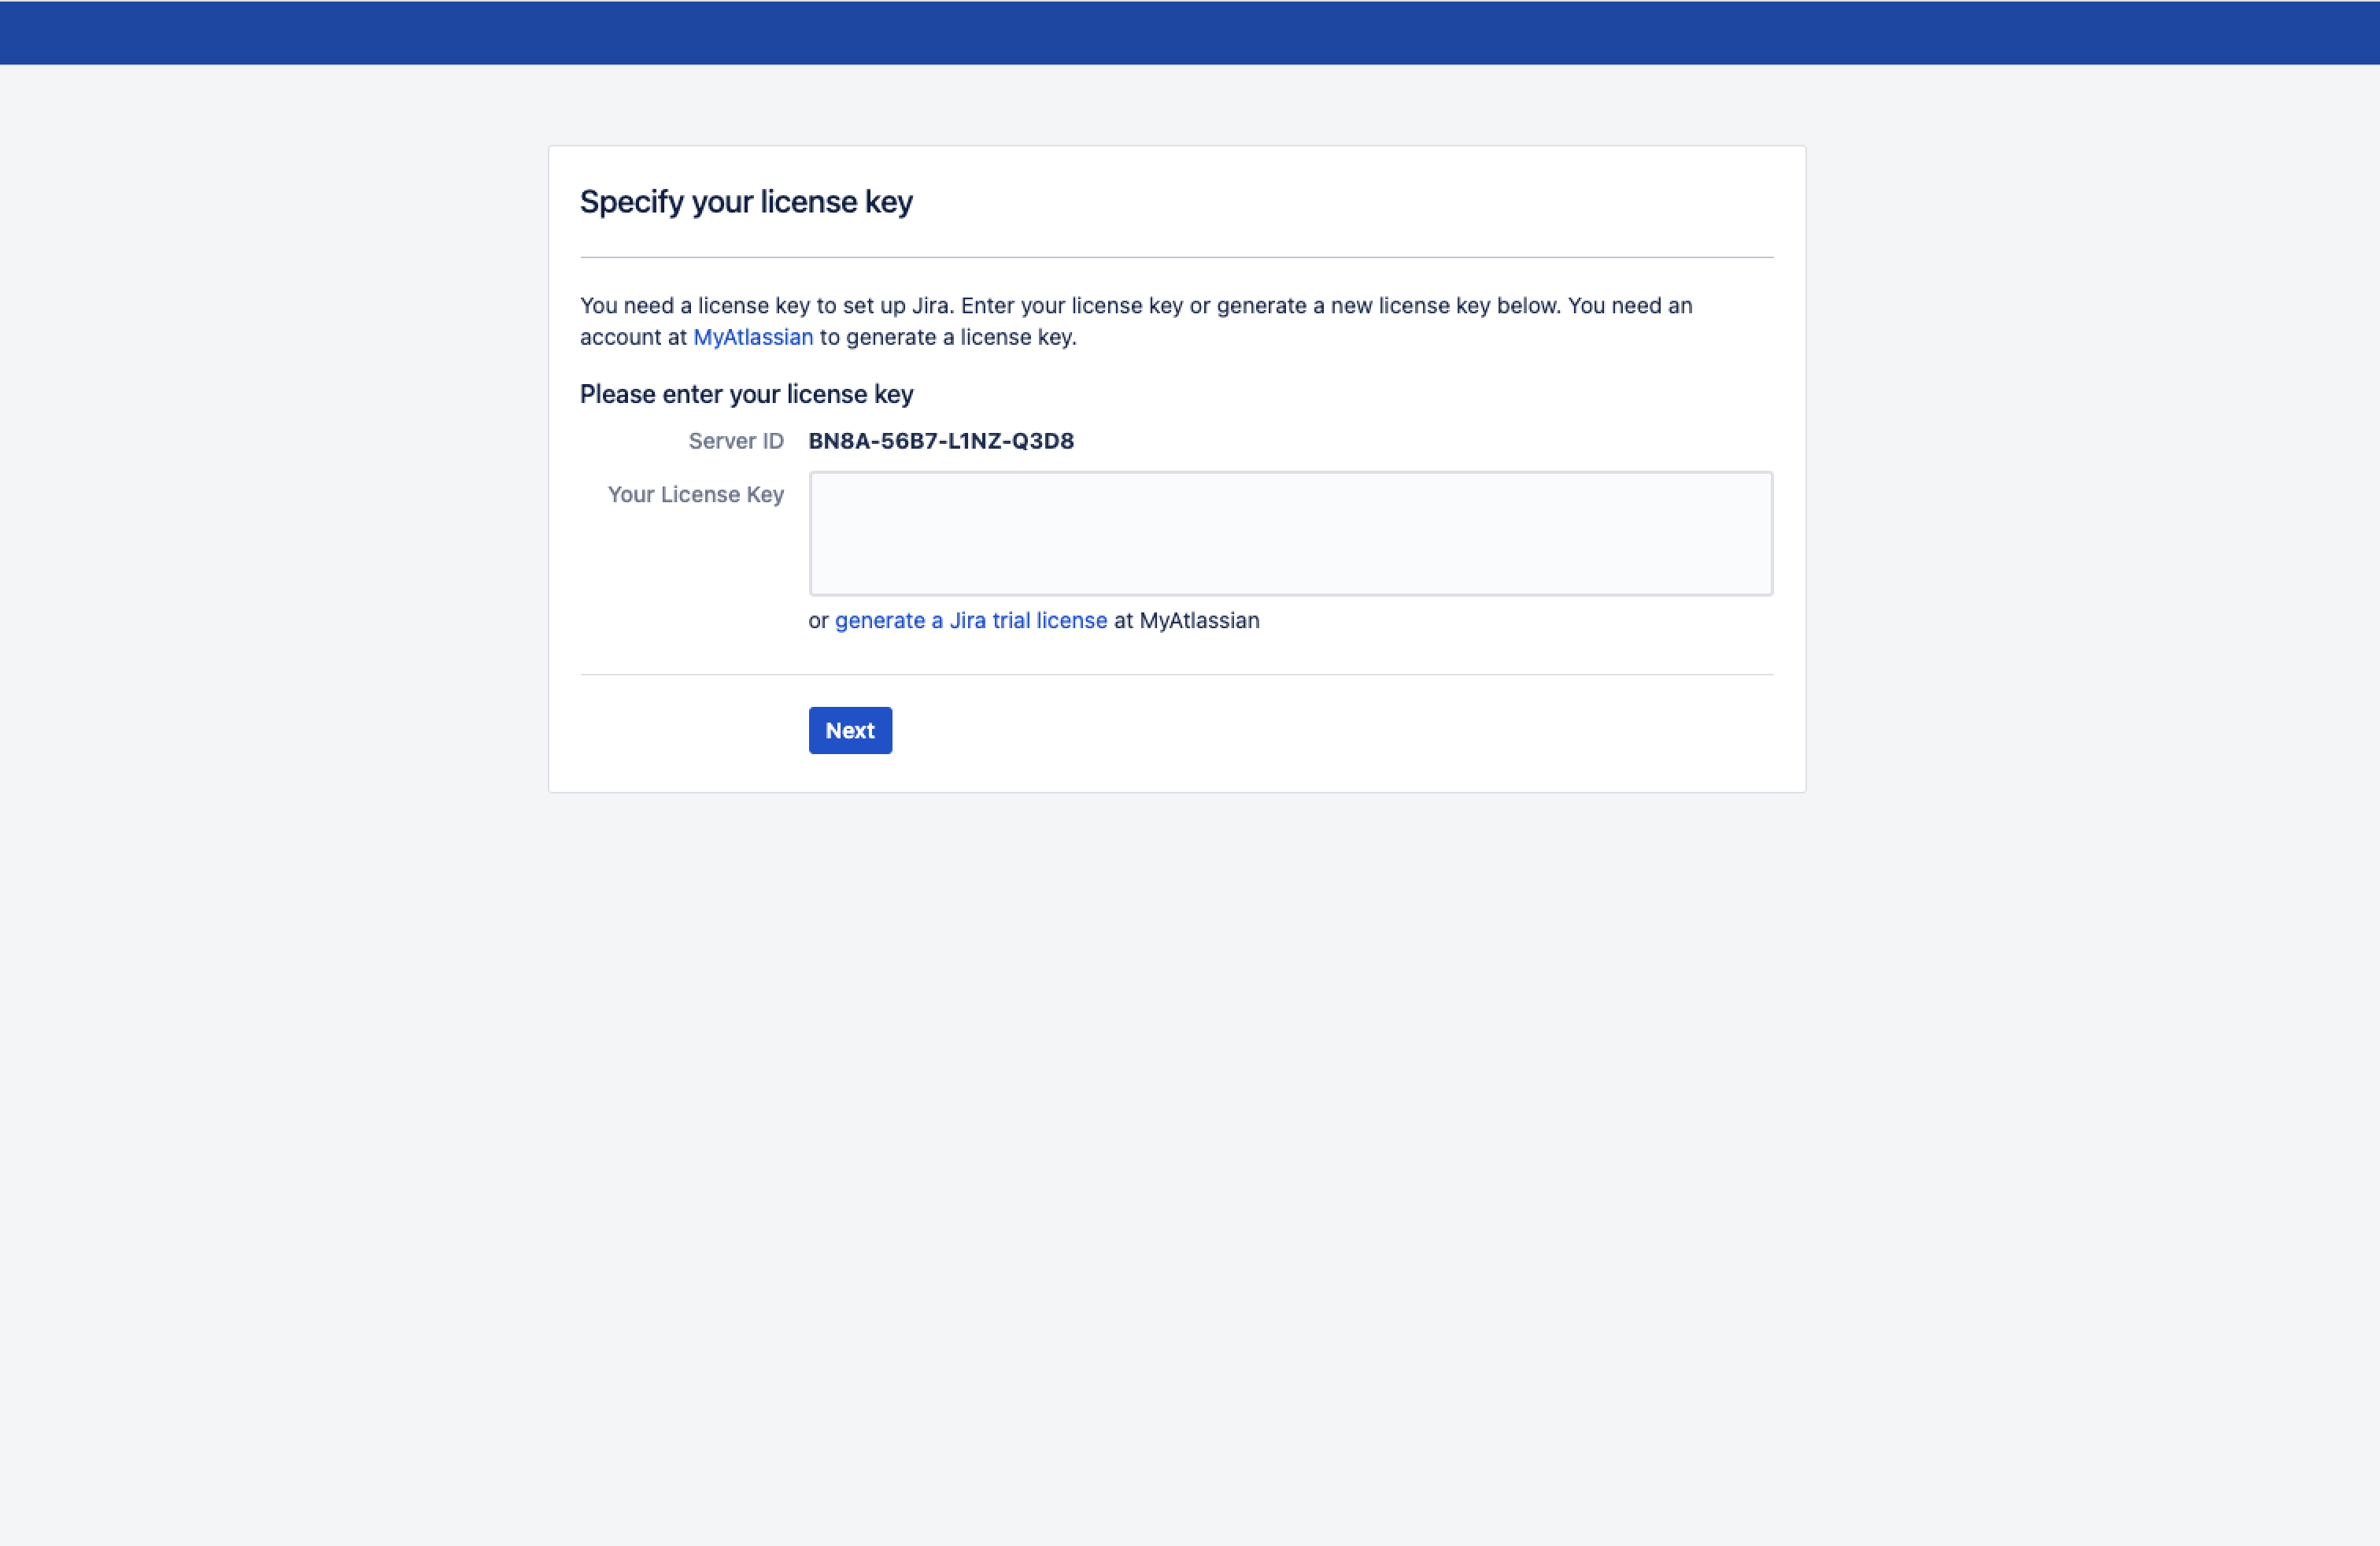Click the Server ID label
The height and width of the screenshot is (1546, 2380).
click(735, 441)
